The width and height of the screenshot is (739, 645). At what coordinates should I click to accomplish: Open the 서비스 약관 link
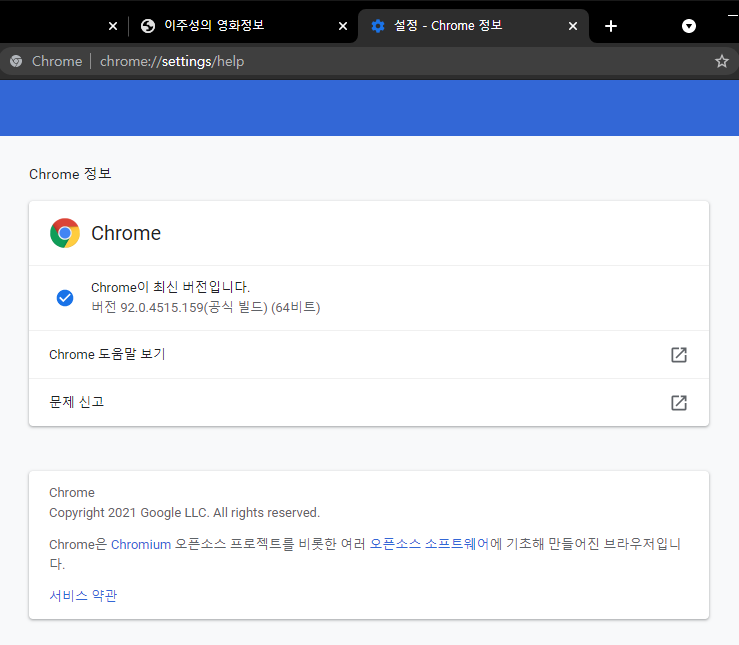[83, 596]
